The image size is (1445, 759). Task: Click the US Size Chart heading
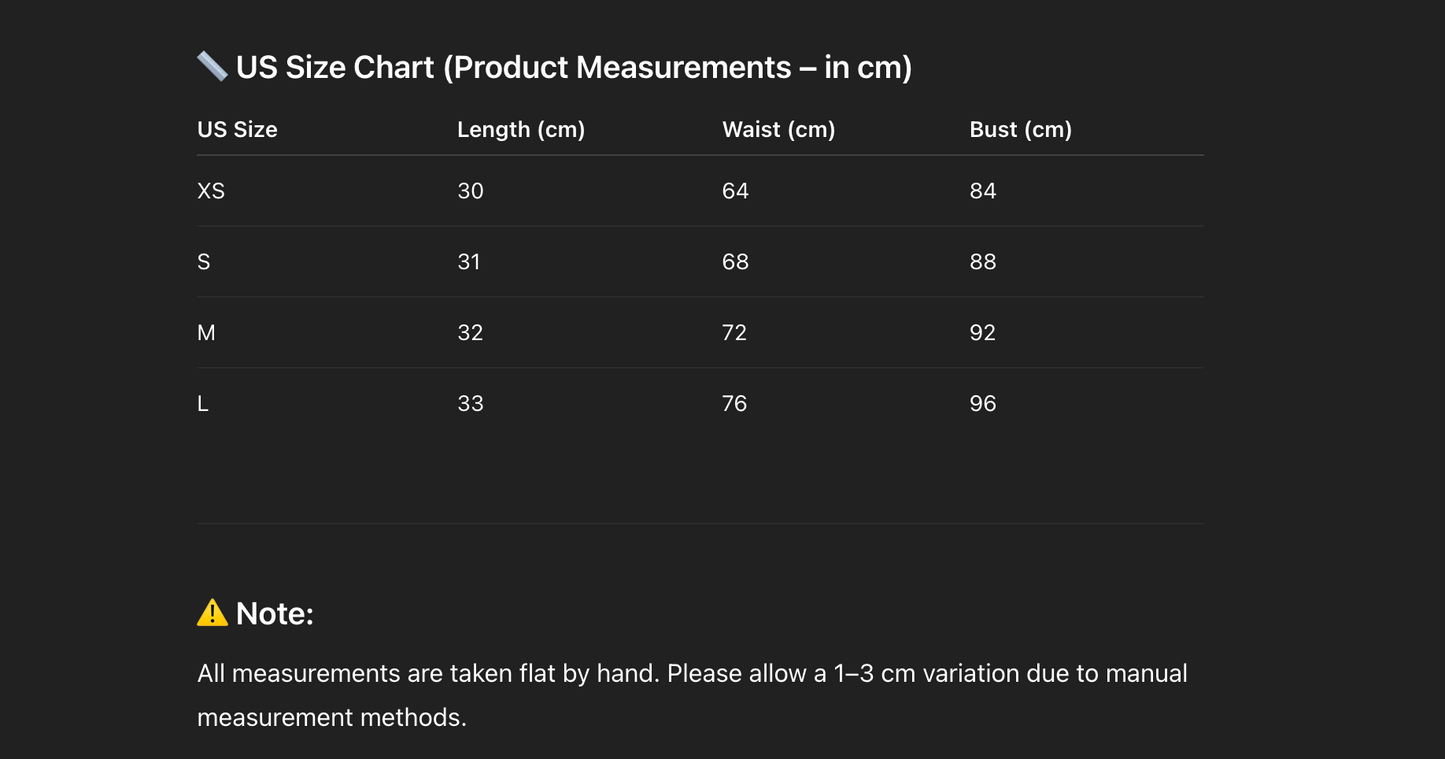click(574, 67)
